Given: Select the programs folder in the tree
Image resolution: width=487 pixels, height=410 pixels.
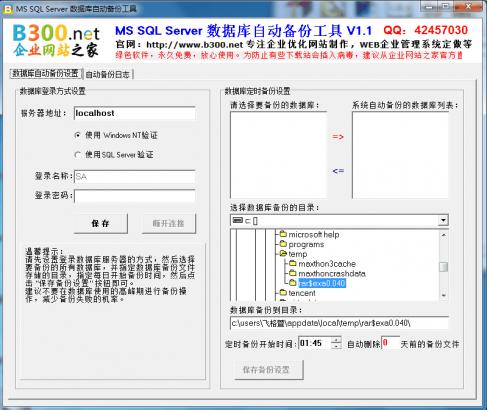Looking at the screenshot, I should (306, 244).
